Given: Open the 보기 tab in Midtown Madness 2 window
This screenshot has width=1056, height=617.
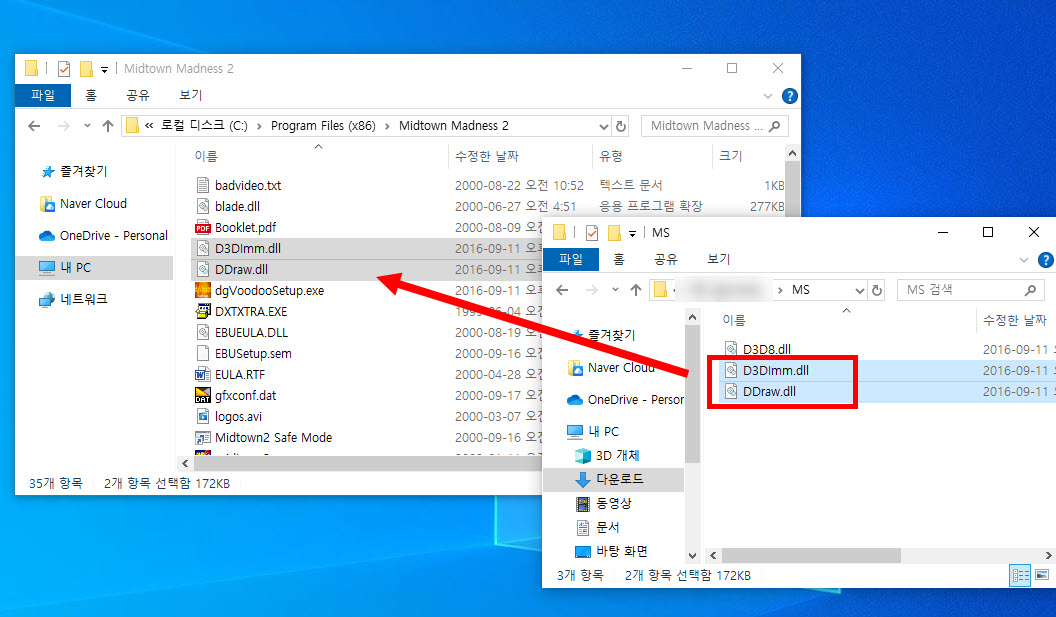Looking at the screenshot, I should (191, 95).
